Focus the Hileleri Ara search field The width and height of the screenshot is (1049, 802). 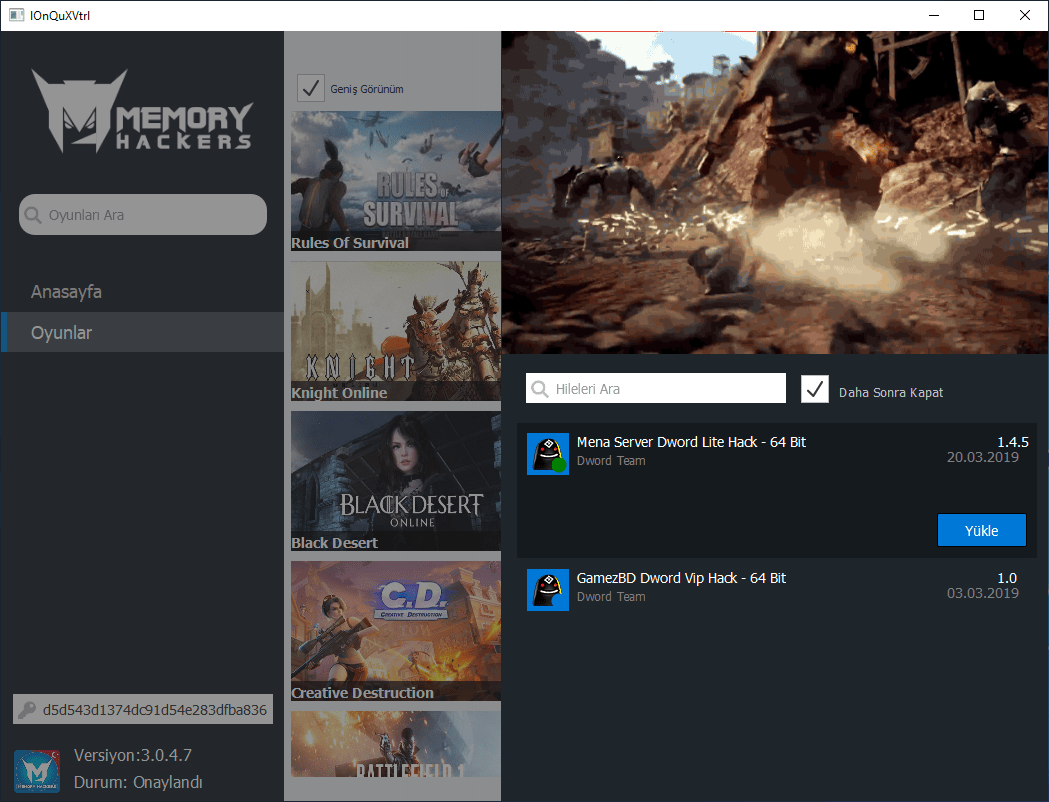656,389
